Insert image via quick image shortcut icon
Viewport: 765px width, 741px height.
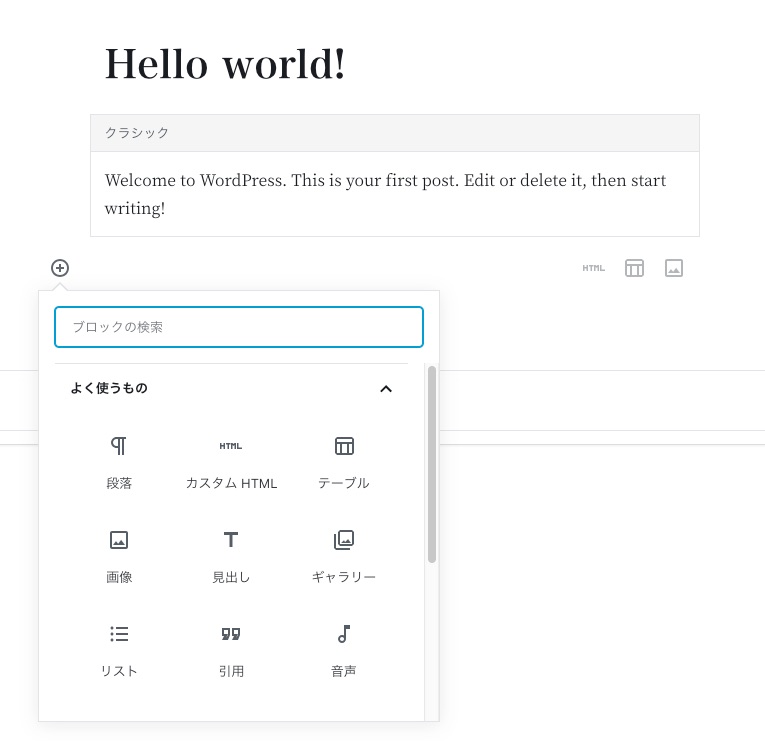tap(674, 268)
